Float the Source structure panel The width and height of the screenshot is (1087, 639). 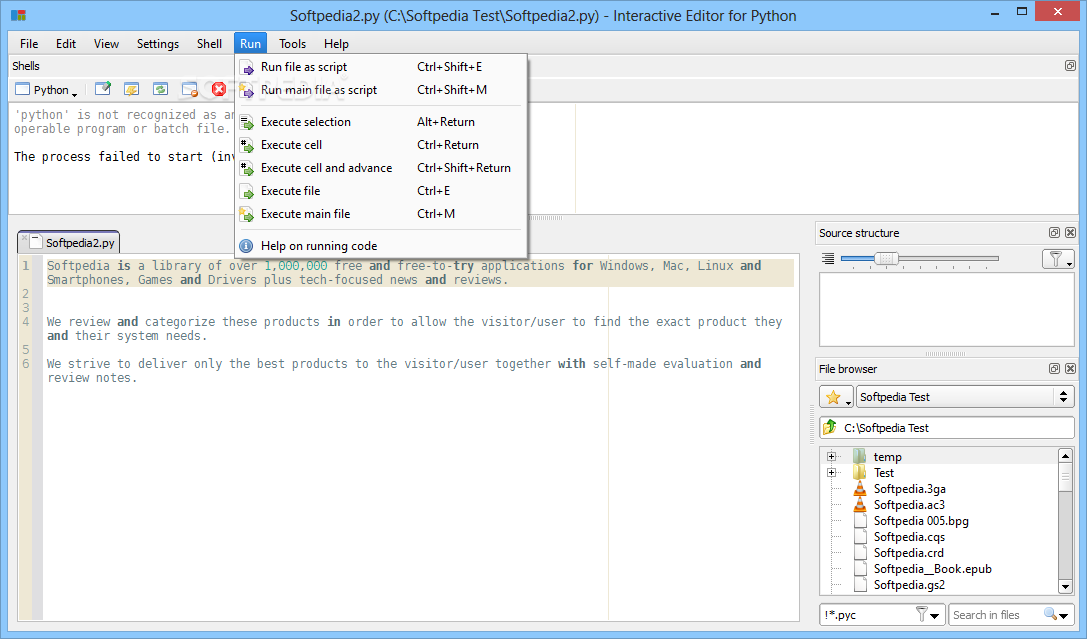point(1054,233)
